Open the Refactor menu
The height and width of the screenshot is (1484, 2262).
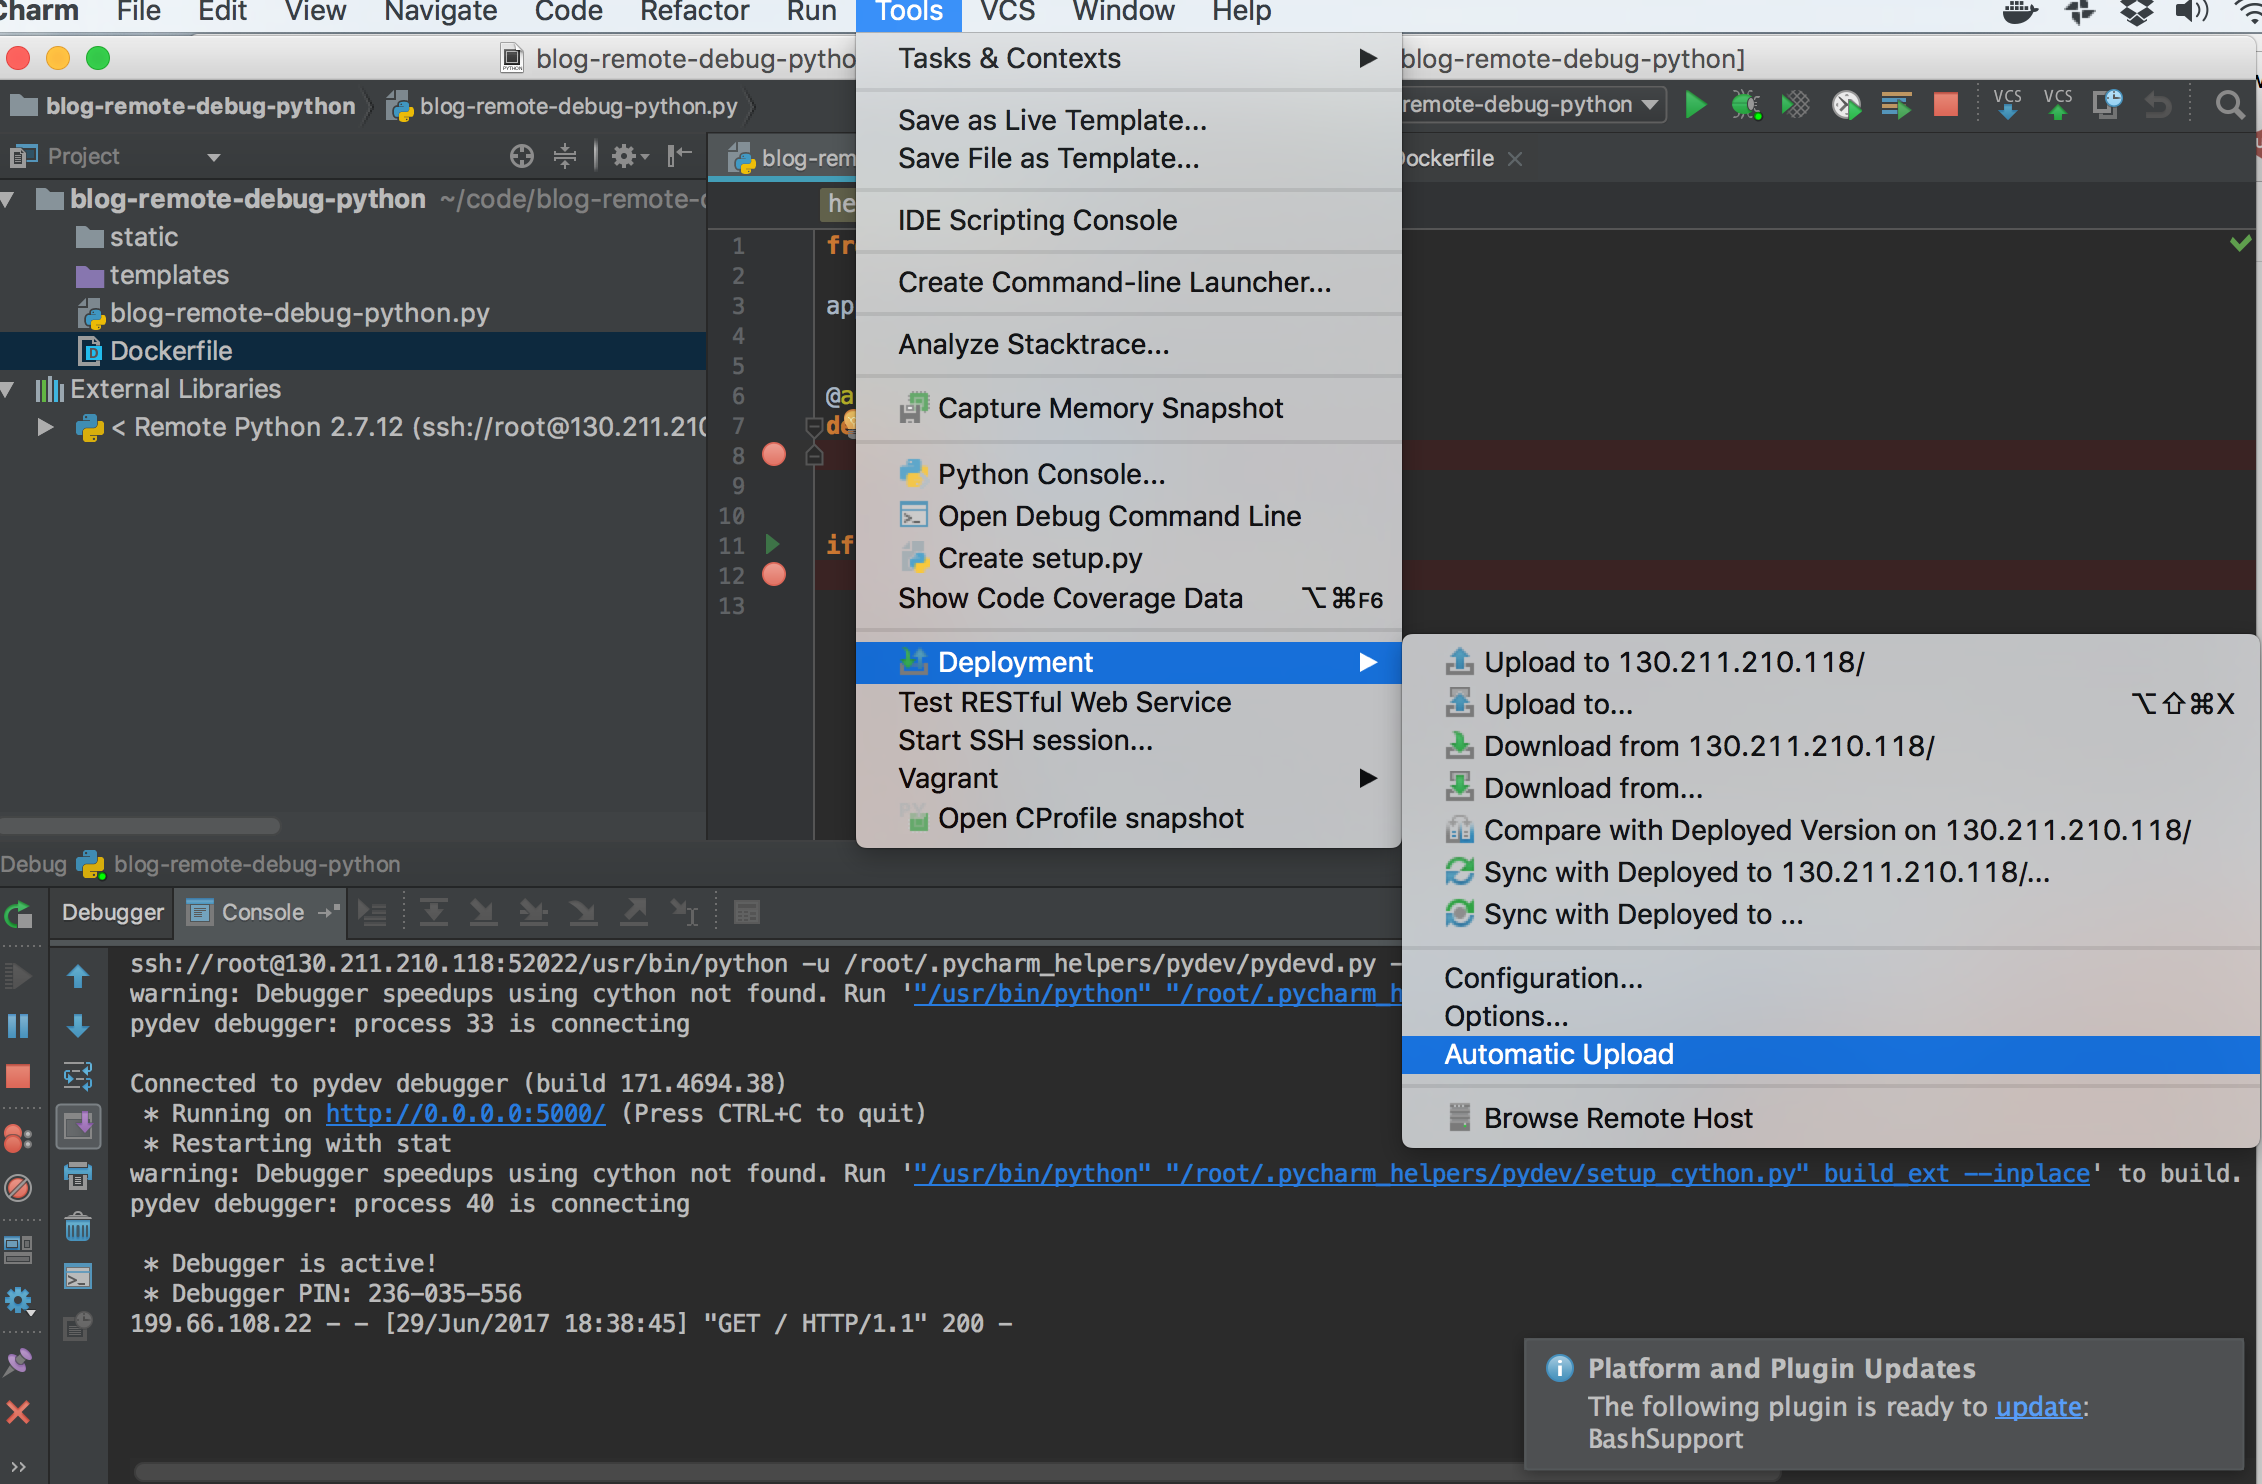[x=694, y=12]
